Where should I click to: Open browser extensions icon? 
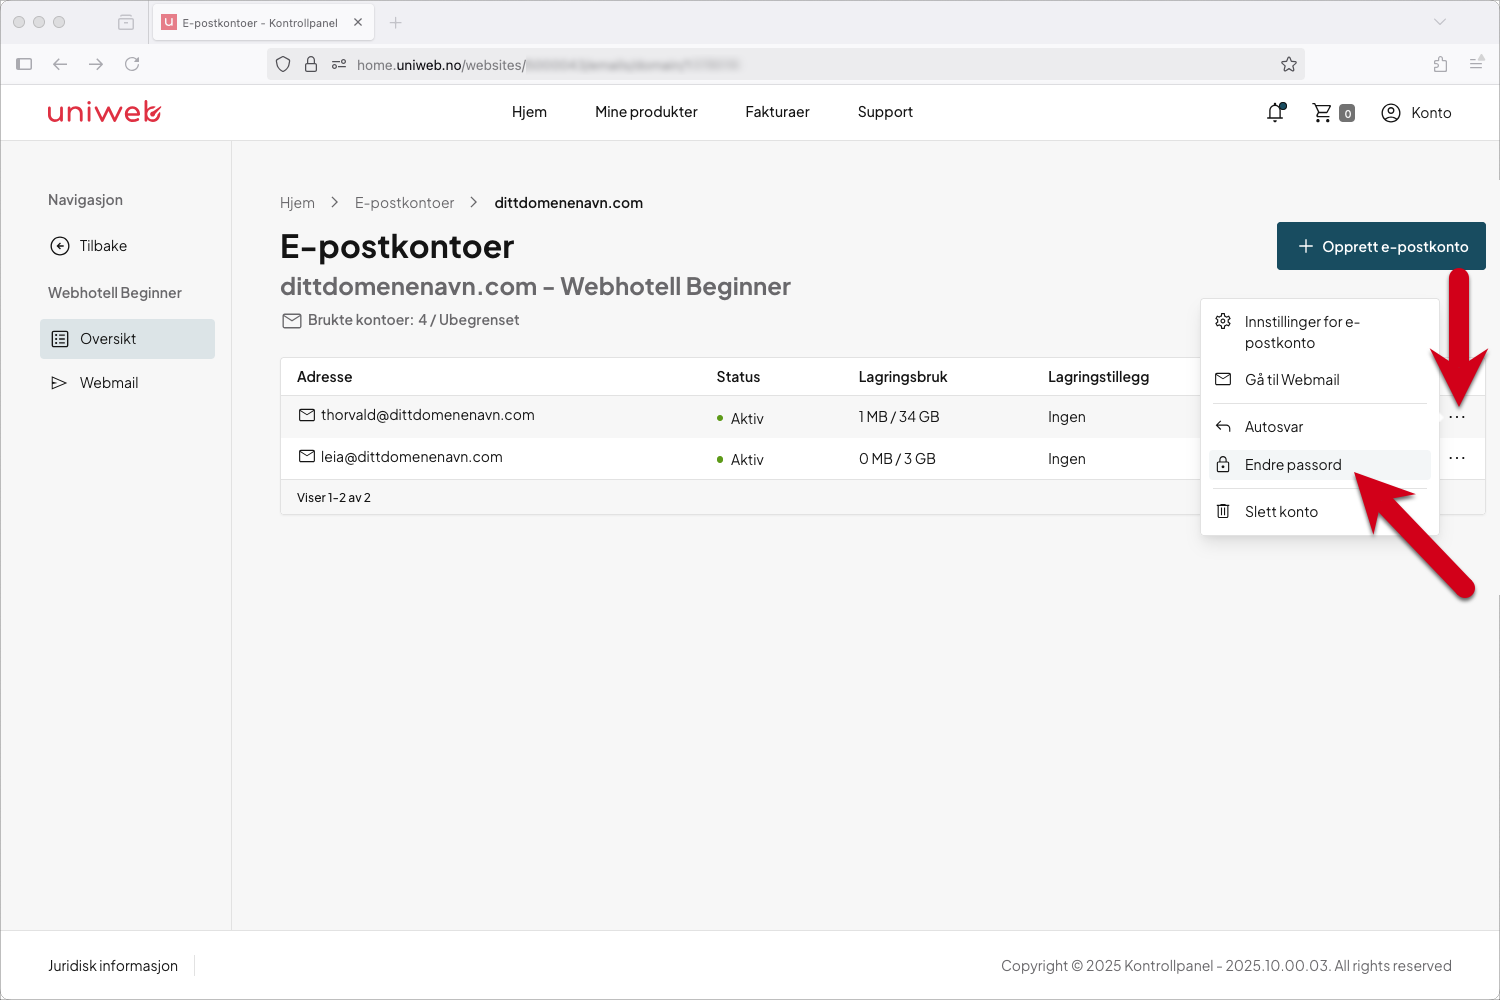pyautogui.click(x=1440, y=64)
